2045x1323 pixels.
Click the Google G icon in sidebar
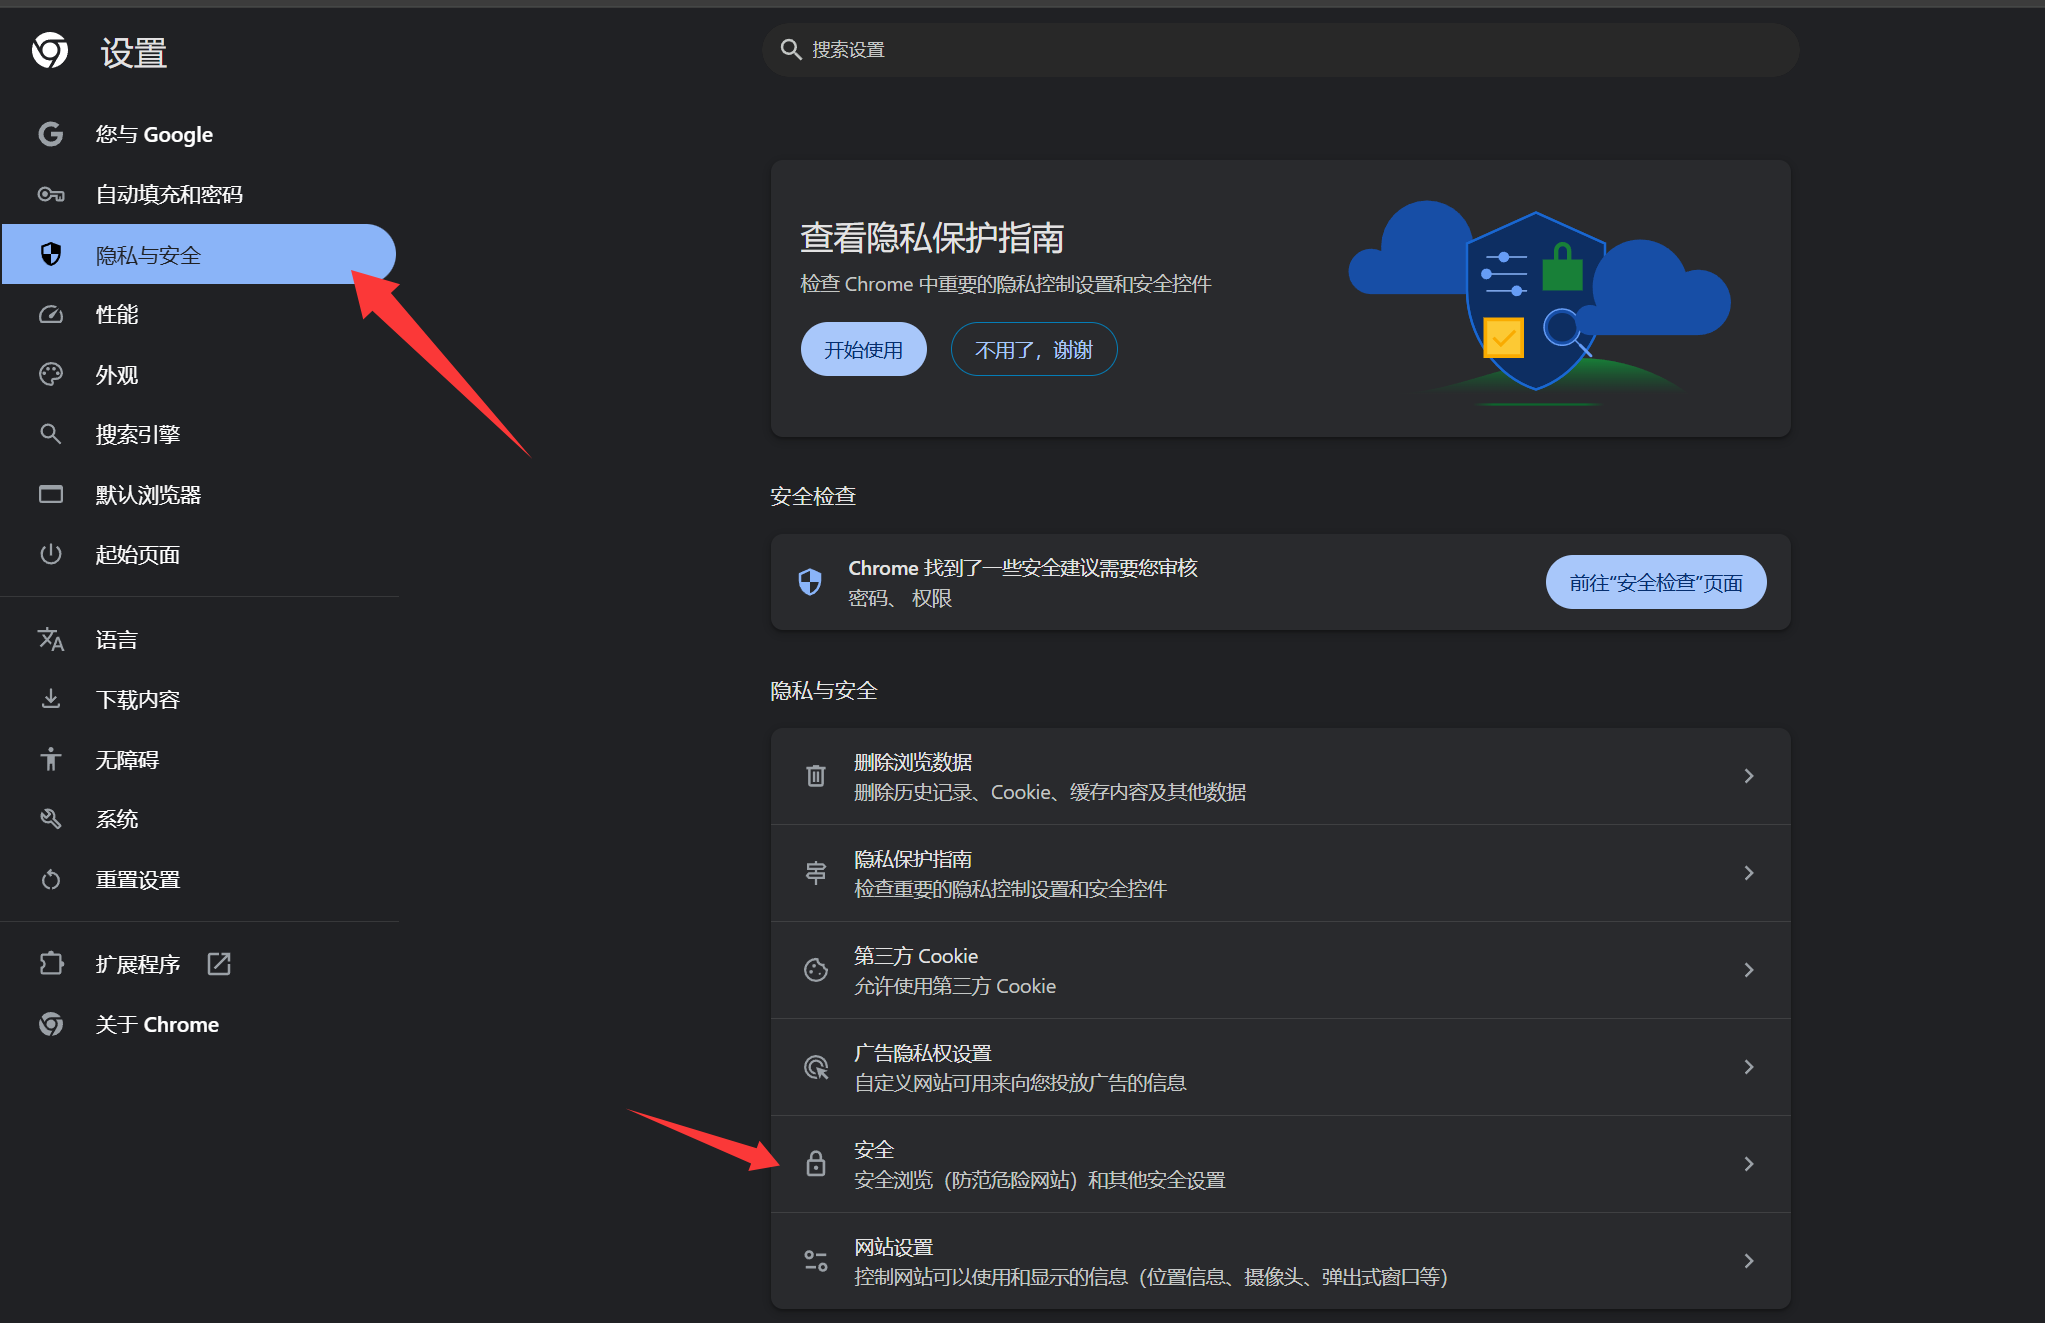(x=51, y=134)
